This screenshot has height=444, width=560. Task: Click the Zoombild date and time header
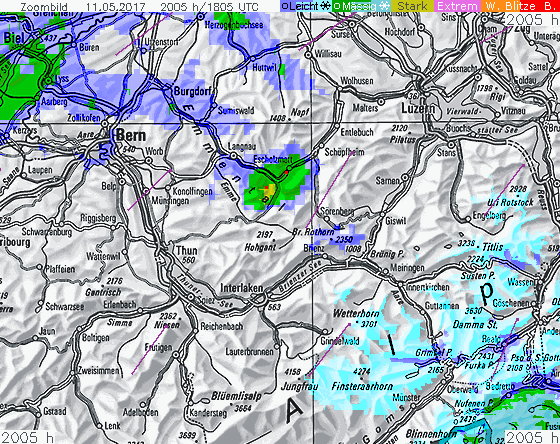pos(139,6)
